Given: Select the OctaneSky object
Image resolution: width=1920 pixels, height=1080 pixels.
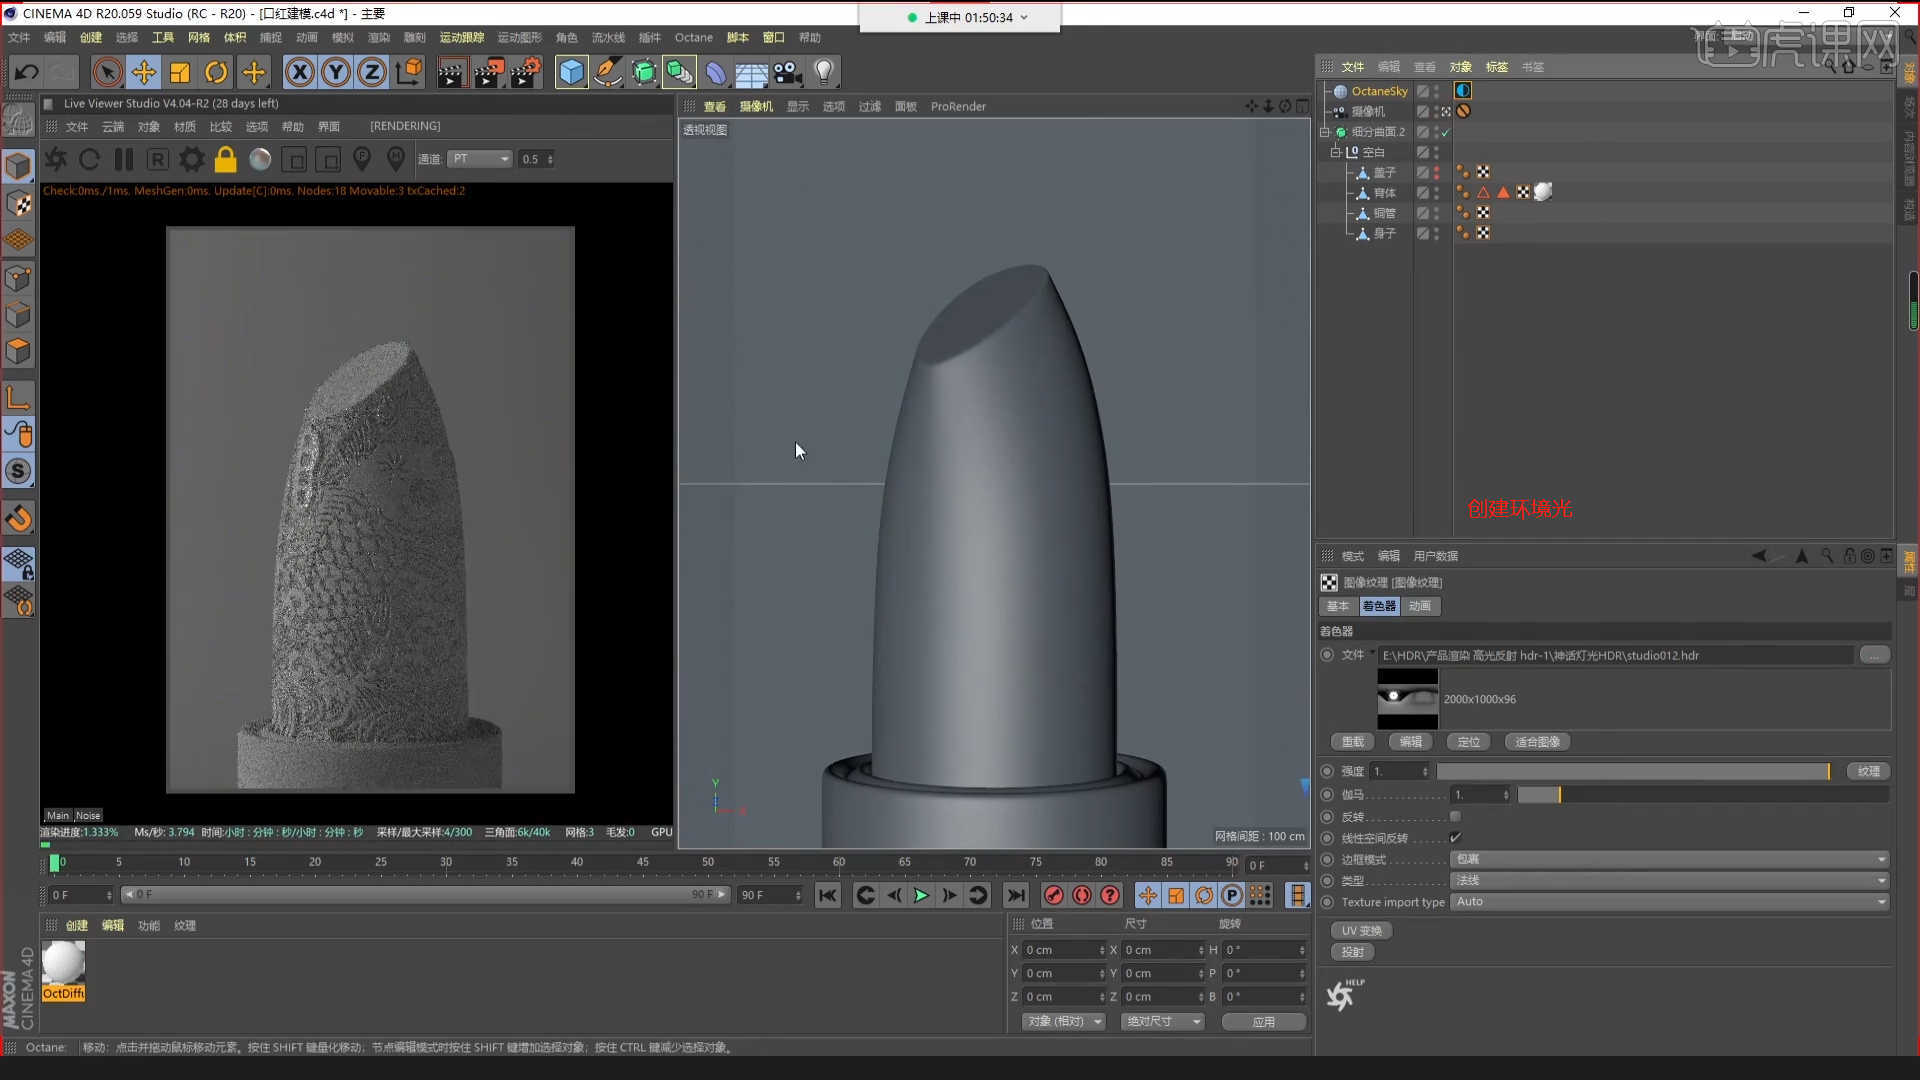Looking at the screenshot, I should (1379, 91).
